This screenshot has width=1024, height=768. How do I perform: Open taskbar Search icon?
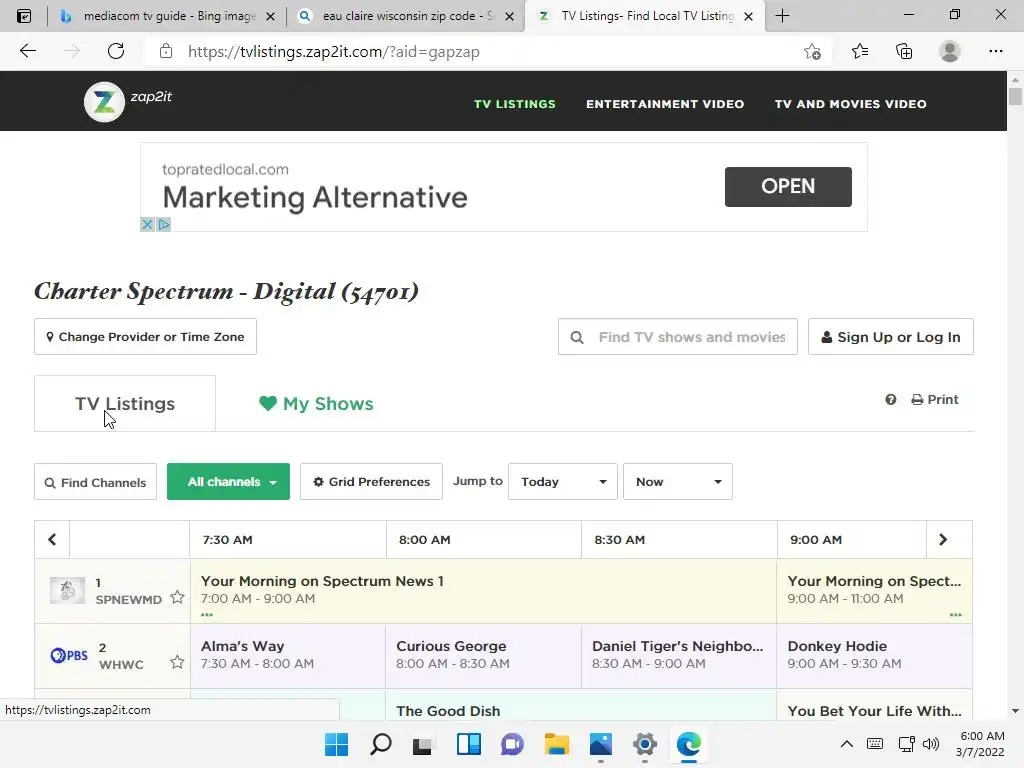point(381,744)
